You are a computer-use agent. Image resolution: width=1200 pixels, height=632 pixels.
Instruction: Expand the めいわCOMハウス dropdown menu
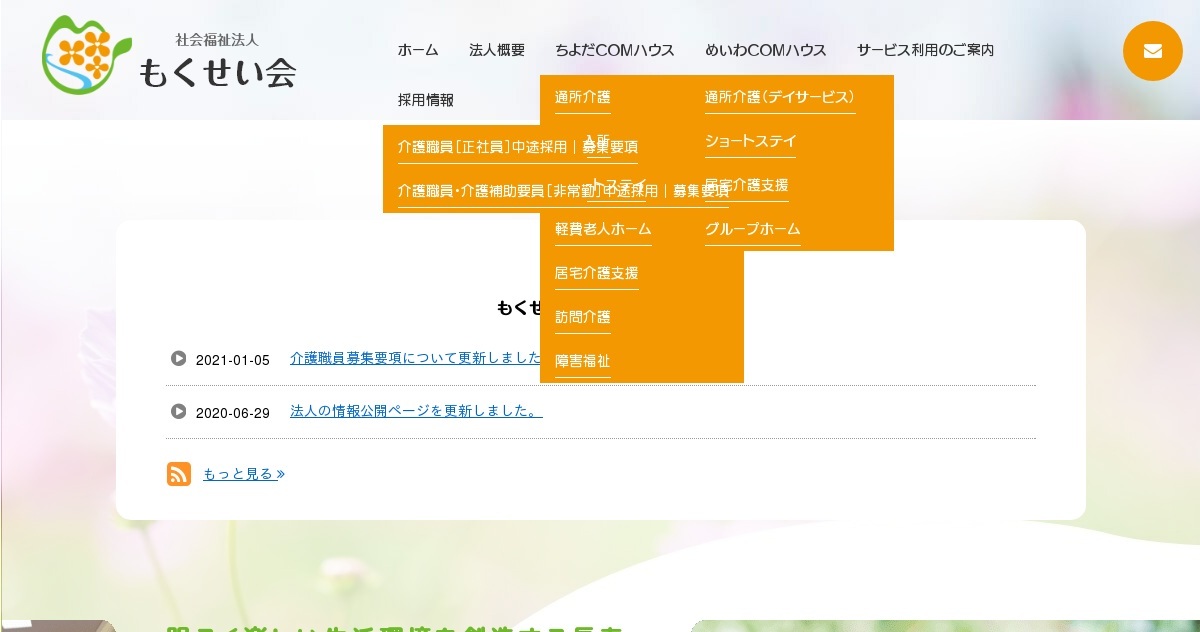765,50
